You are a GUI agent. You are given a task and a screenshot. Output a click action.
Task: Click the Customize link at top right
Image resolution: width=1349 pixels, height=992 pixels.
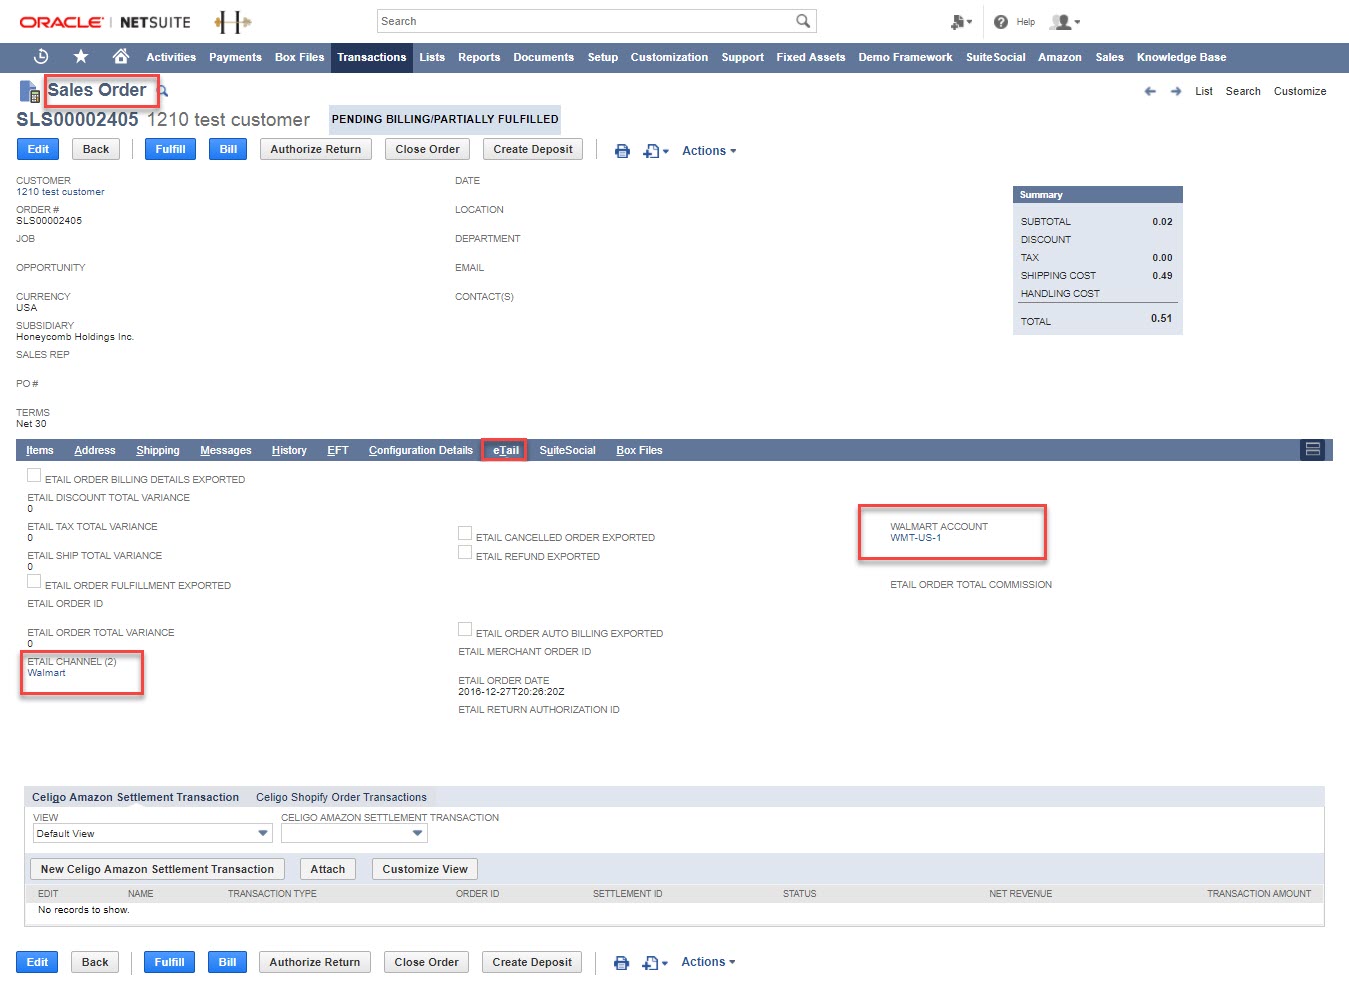click(1300, 91)
